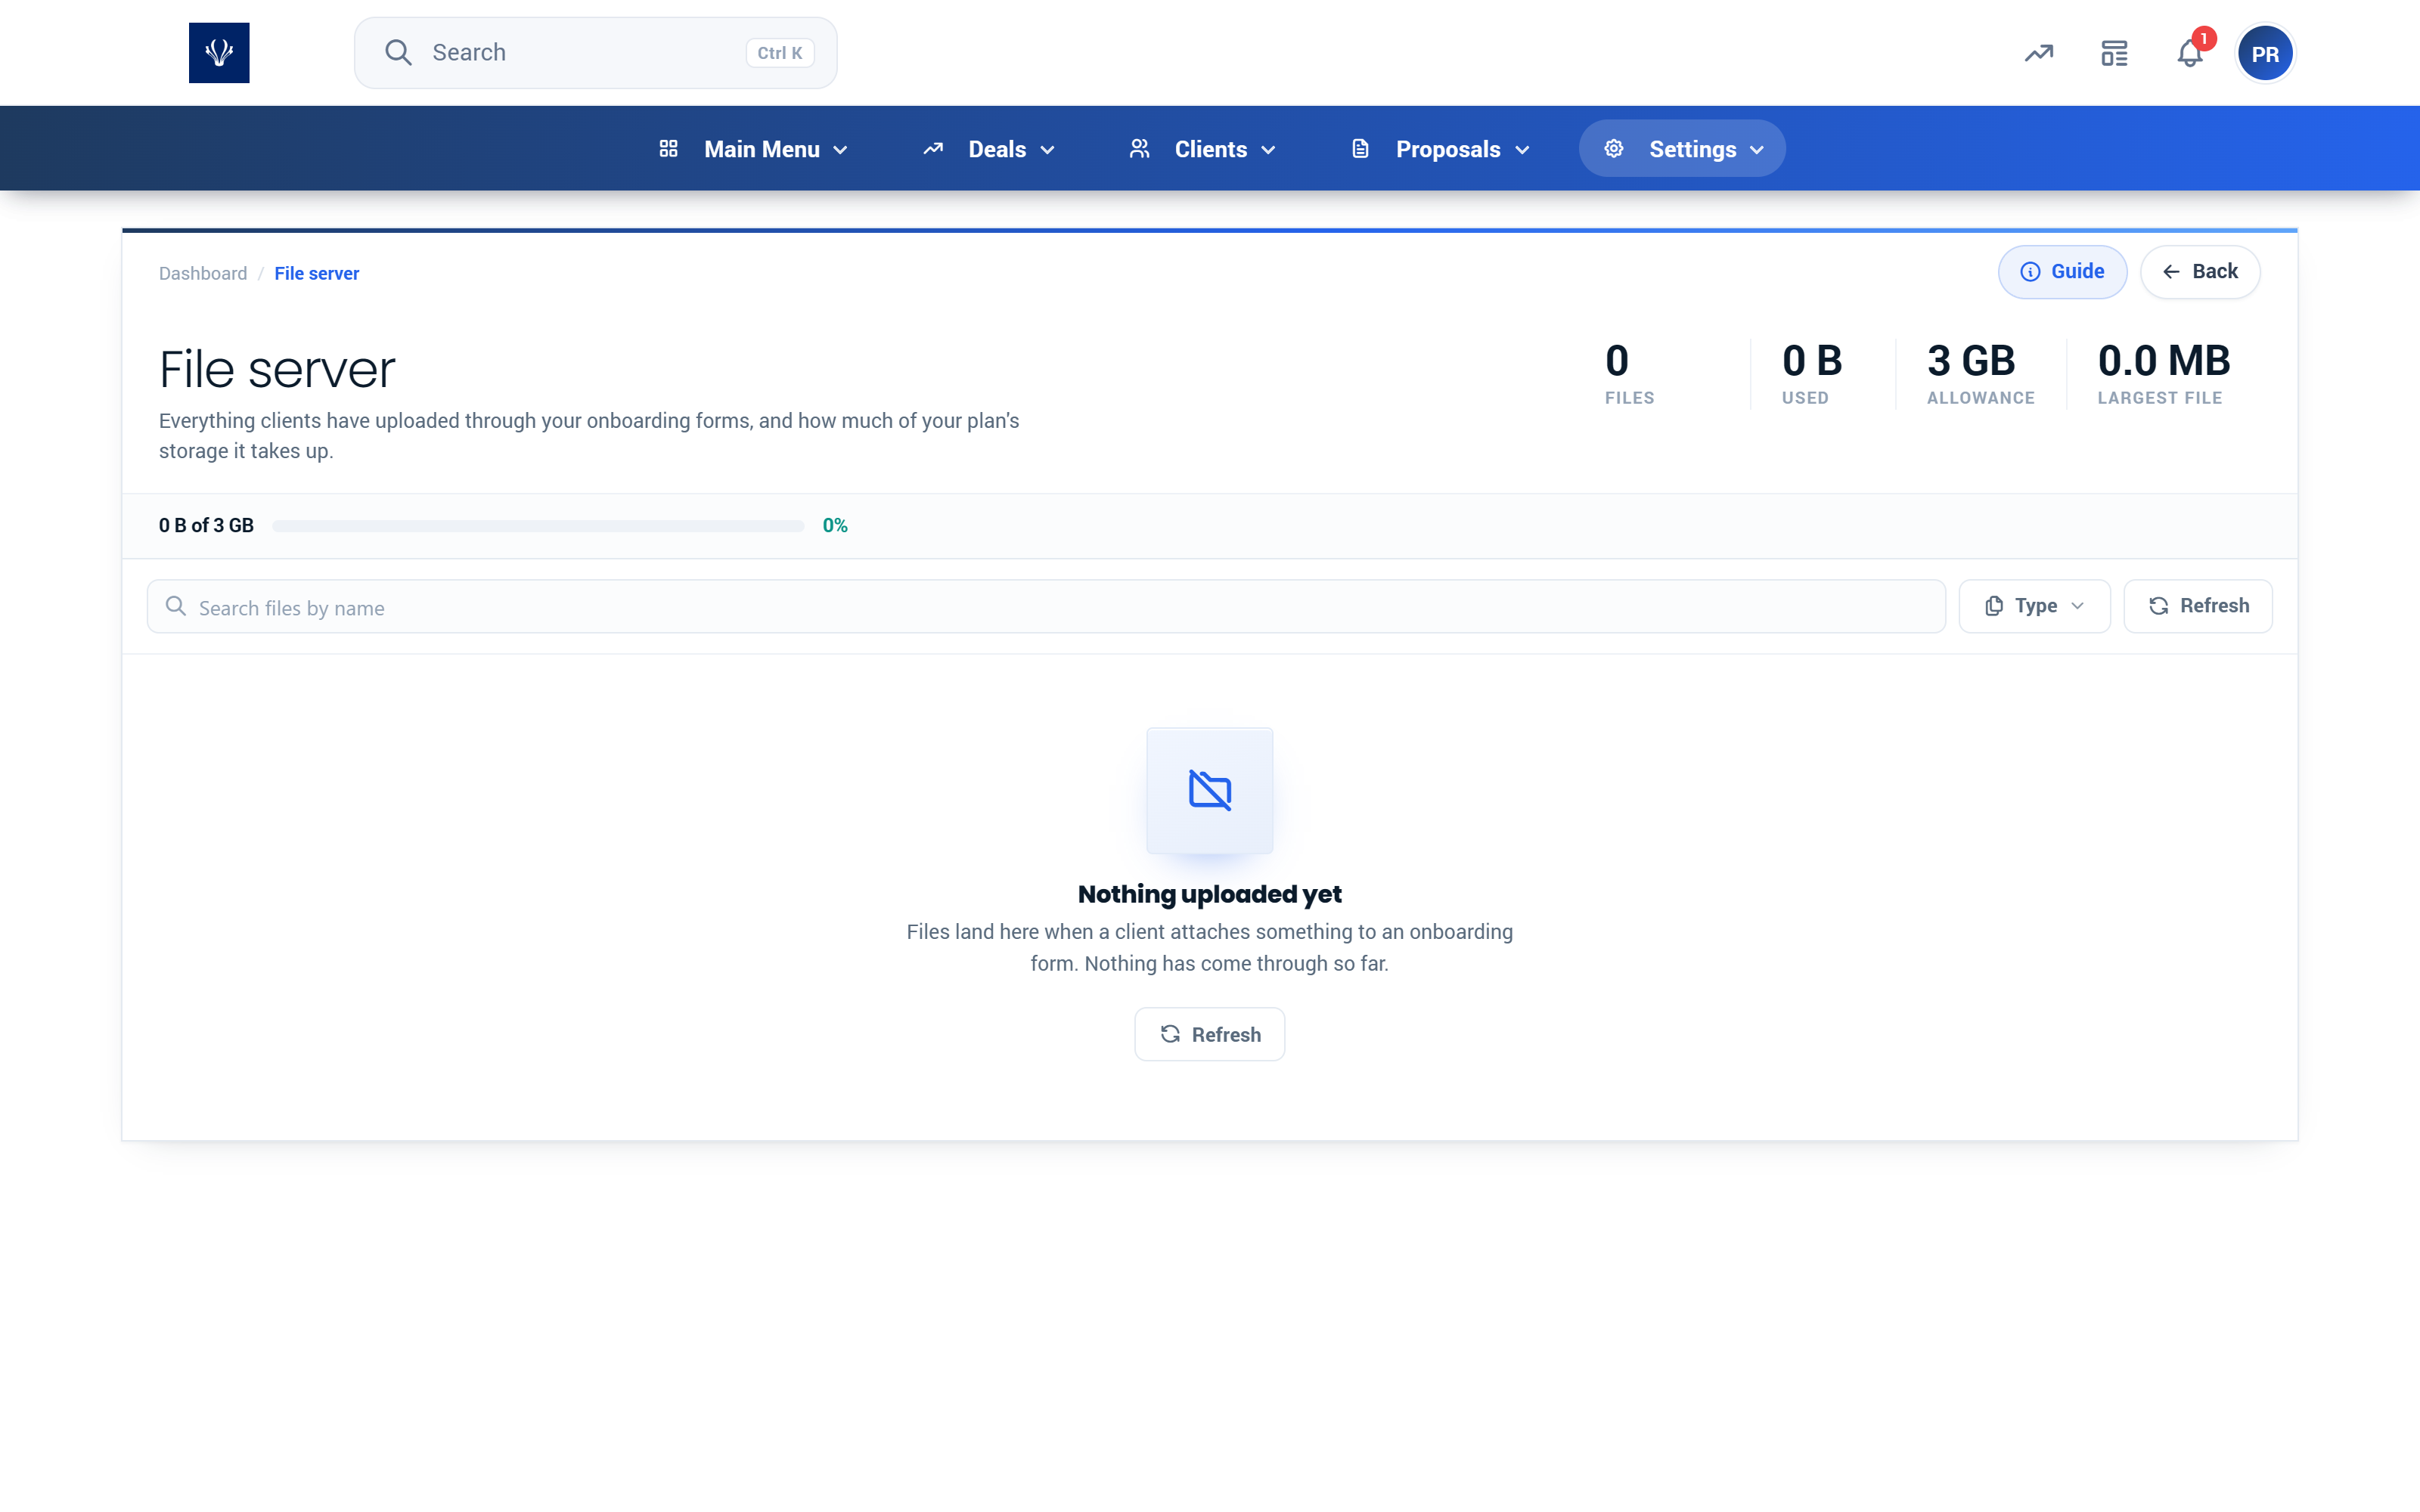Open the Type filter dropdown
The width and height of the screenshot is (2420, 1512).
click(2034, 606)
